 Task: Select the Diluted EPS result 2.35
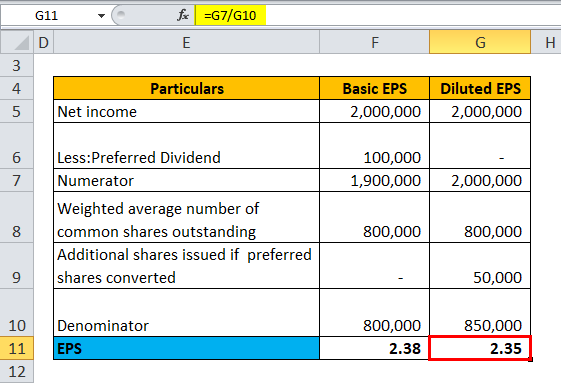[480, 348]
